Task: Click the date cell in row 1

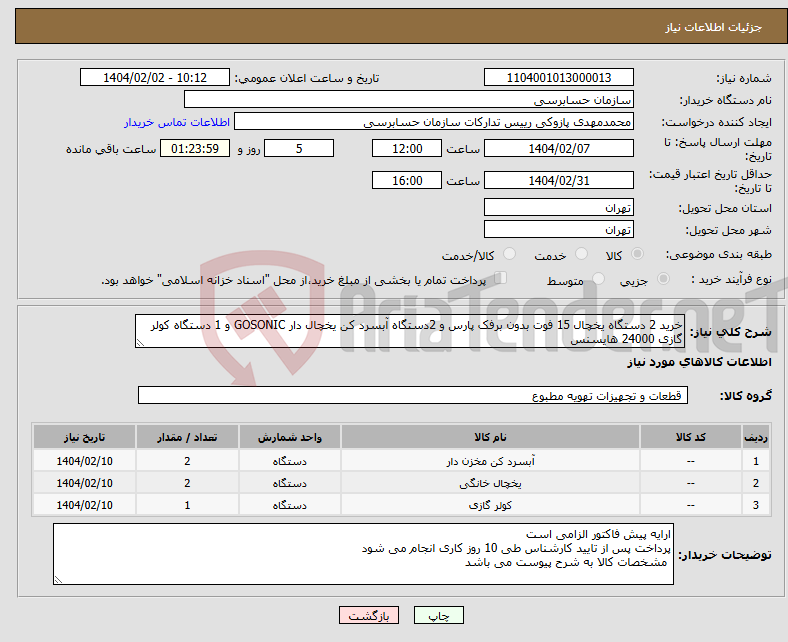Action: [x=84, y=461]
